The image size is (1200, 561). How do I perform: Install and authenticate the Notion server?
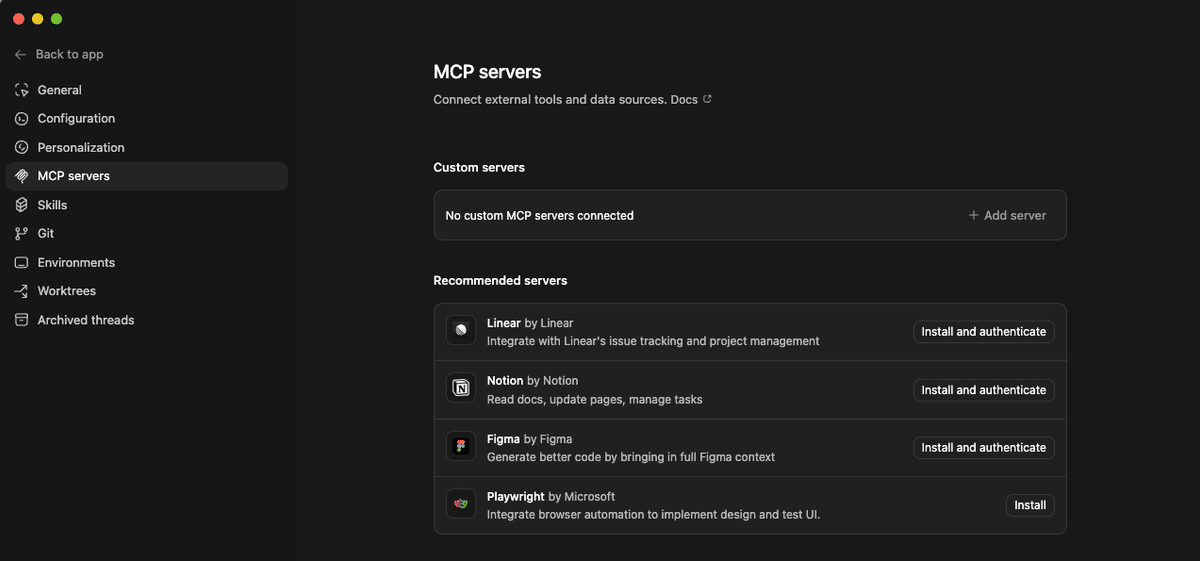point(983,390)
